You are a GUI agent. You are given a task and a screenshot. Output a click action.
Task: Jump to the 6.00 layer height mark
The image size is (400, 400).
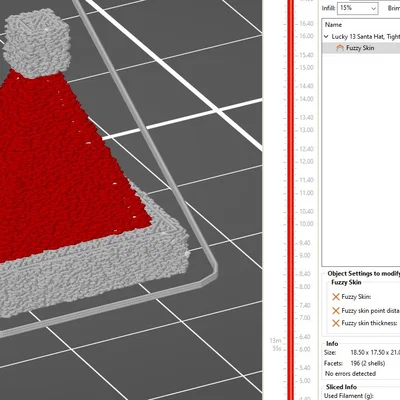click(305, 349)
